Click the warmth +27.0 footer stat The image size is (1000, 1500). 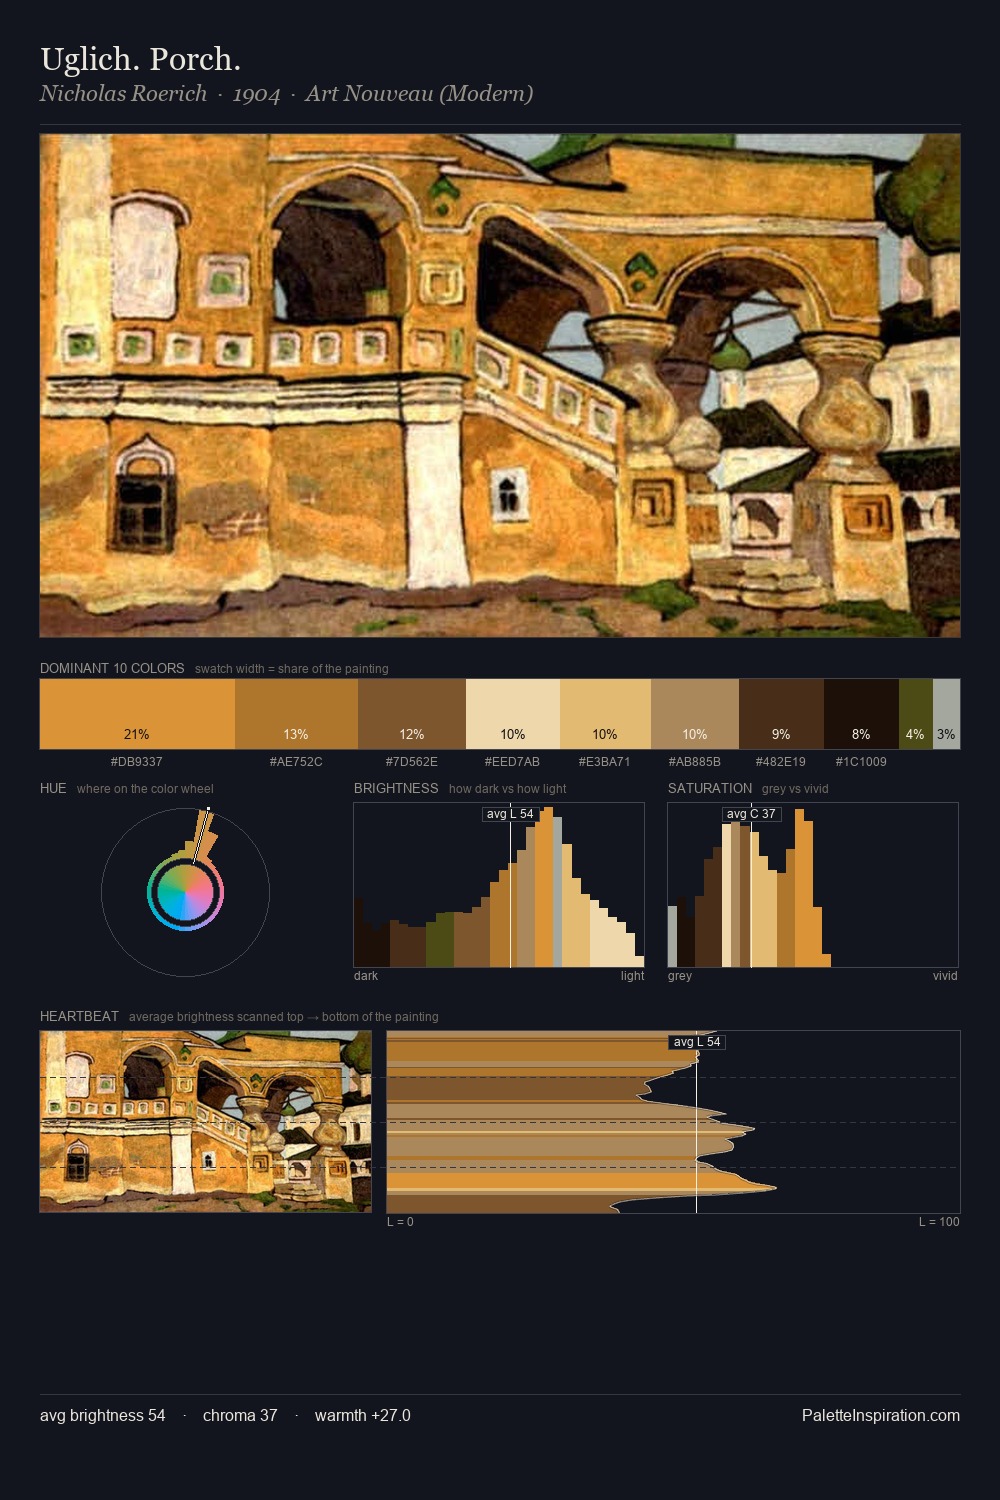point(363,1415)
